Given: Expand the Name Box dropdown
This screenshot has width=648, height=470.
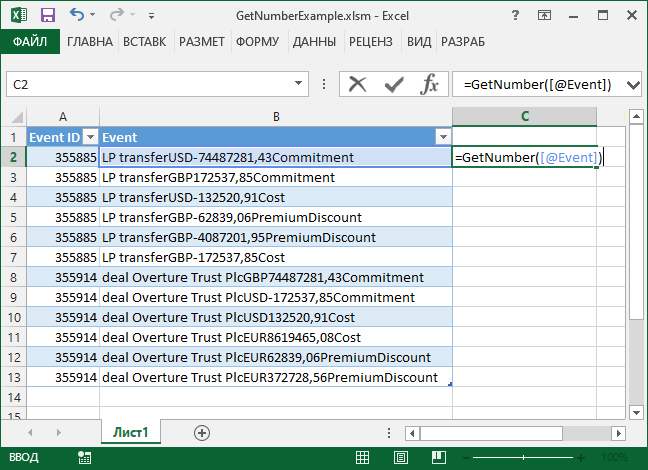Looking at the screenshot, I should [298, 84].
